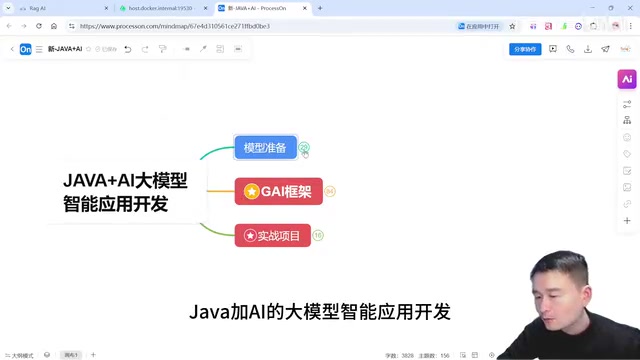Bookmark this page with the star
Screen dimensions: 640x360
click(512, 26)
